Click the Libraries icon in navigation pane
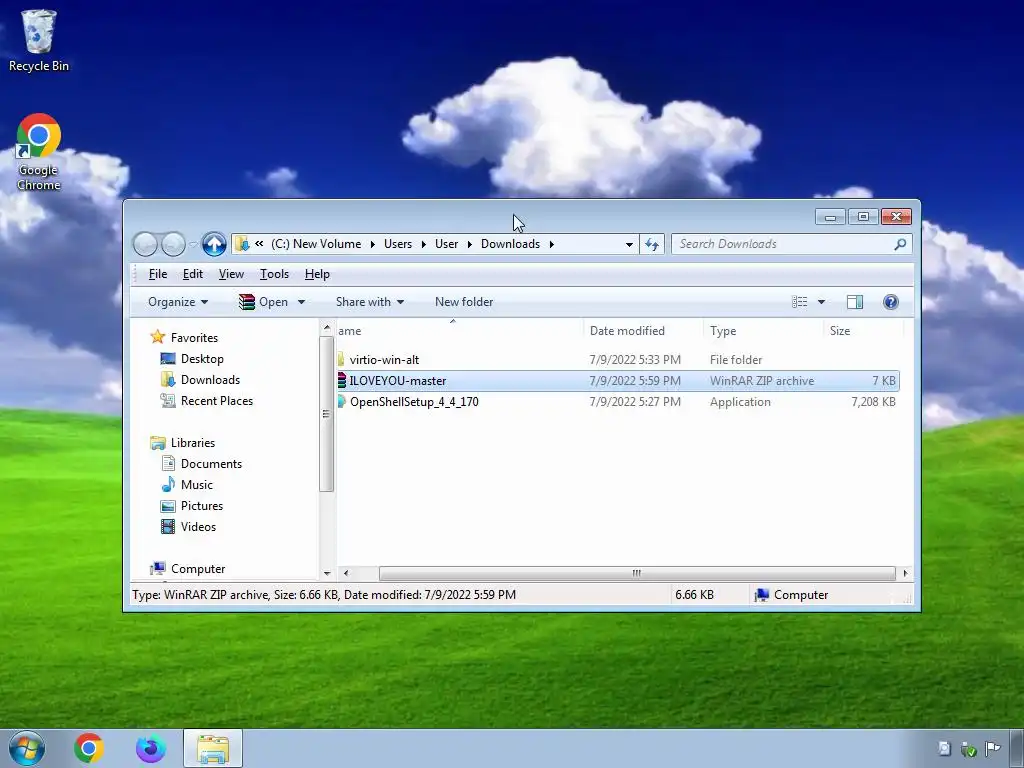The width and height of the screenshot is (1024, 768). (157, 443)
